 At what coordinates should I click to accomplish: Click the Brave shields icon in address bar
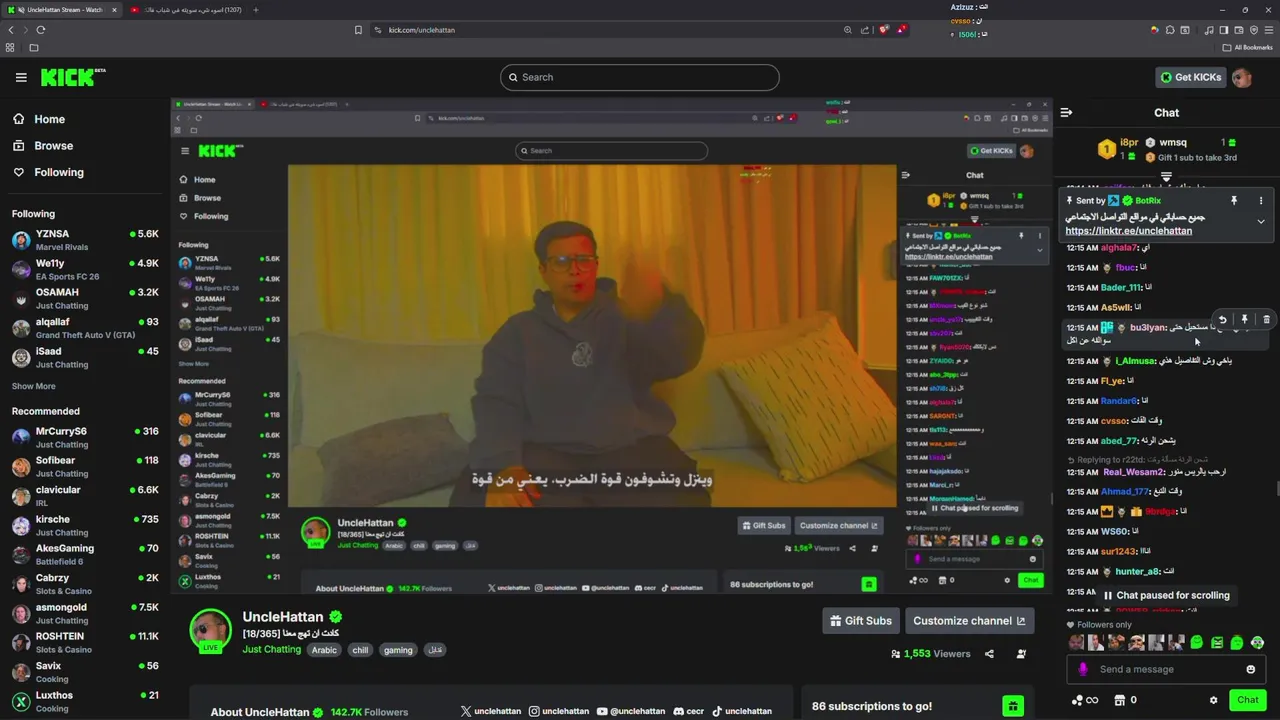[x=884, y=30]
